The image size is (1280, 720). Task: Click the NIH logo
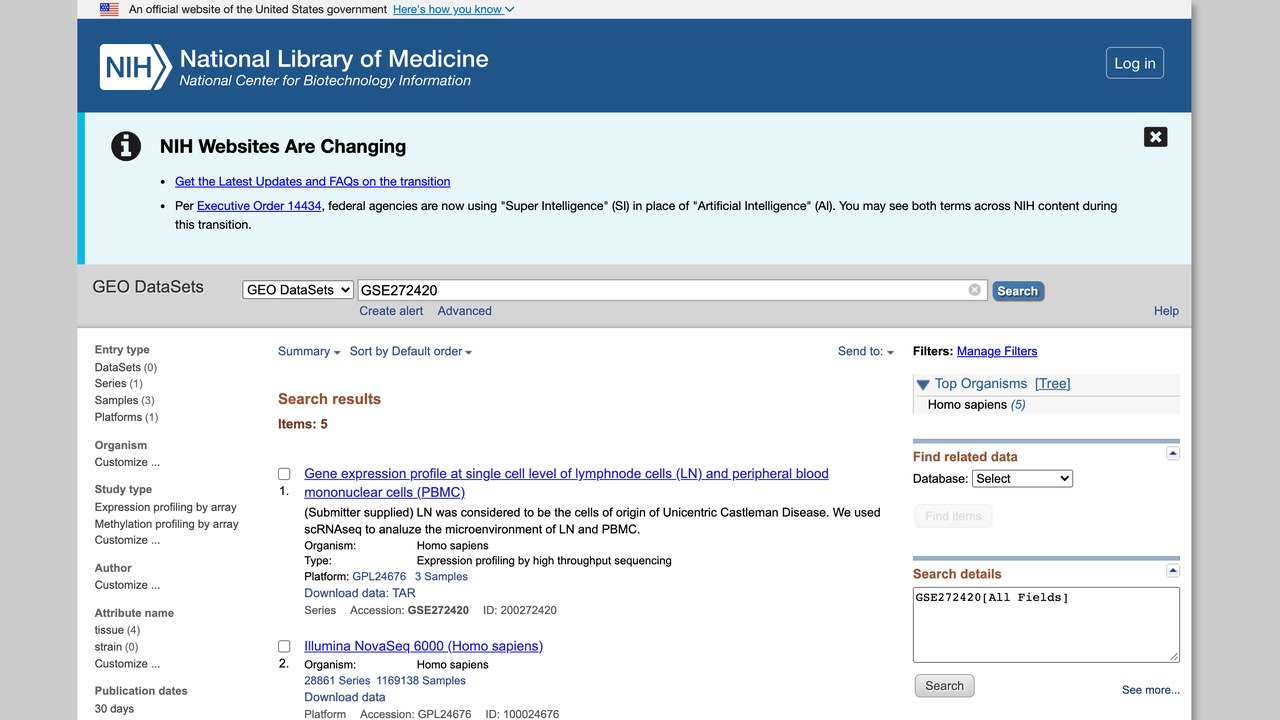[136, 67]
